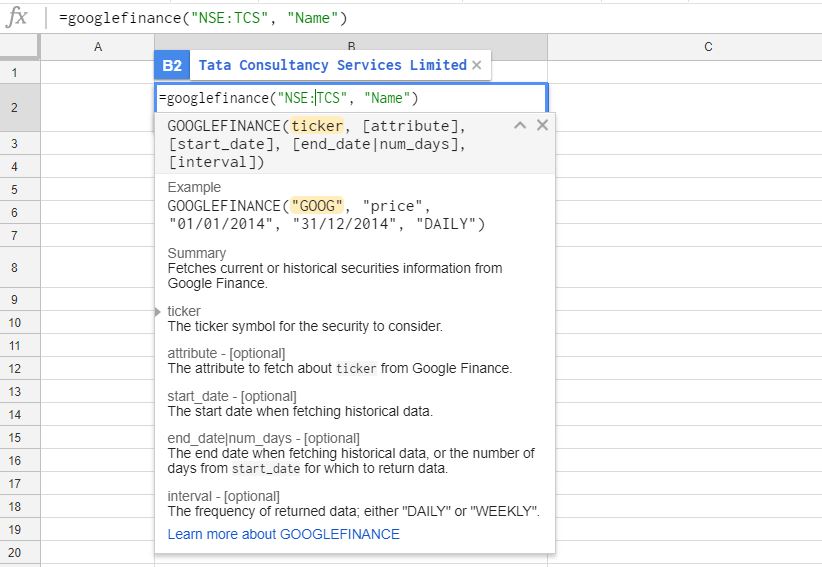Collapse the GOOGLEFINANCE help with the chevron
822x567 pixels.
[x=519, y=125]
